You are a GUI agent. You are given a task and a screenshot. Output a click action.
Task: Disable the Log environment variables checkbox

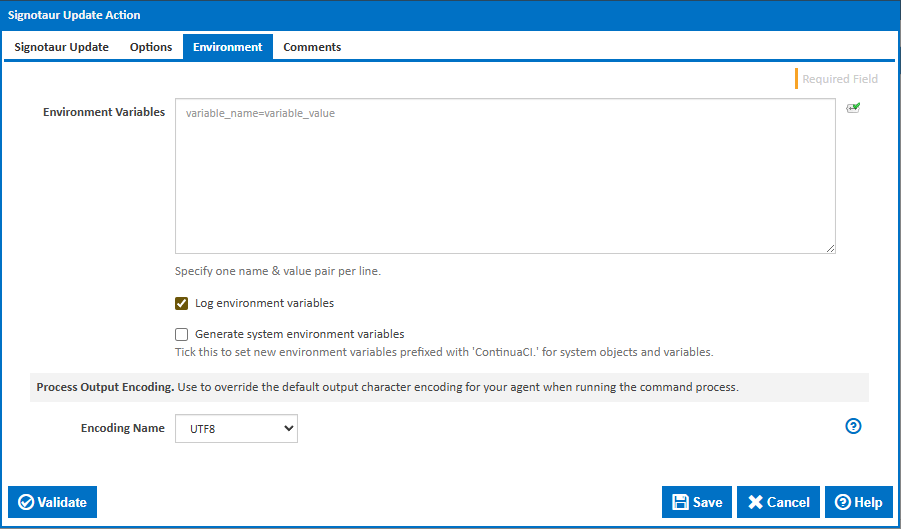pos(182,303)
